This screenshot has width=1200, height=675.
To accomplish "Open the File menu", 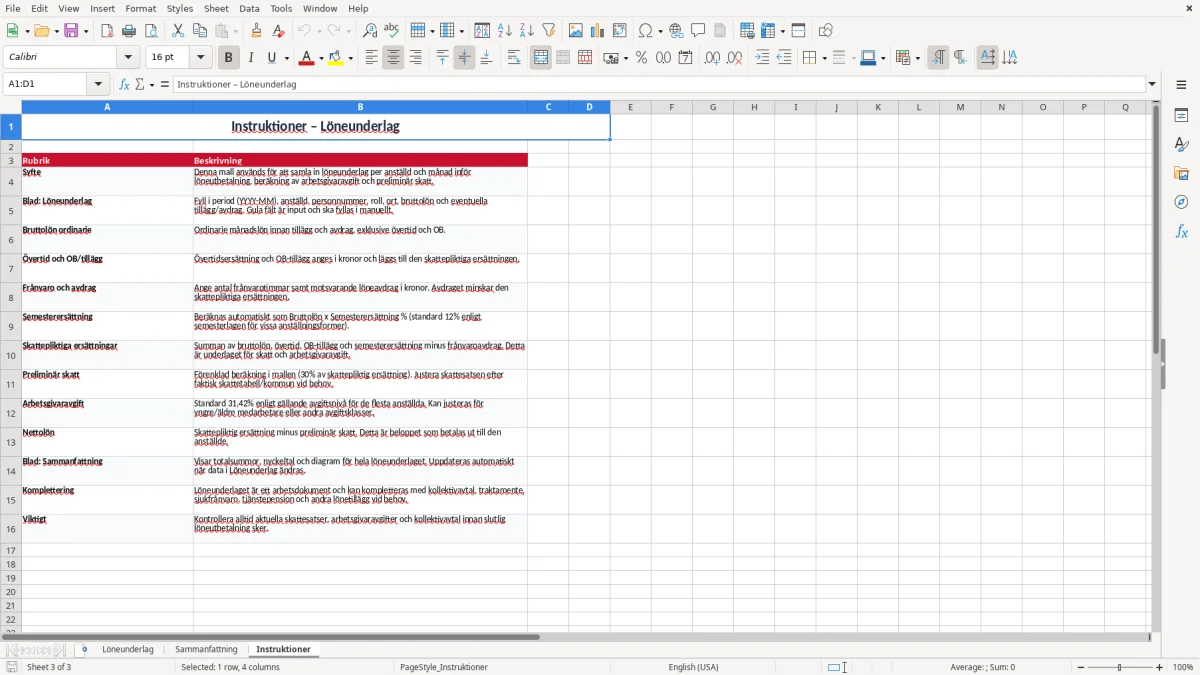I will (x=13, y=8).
